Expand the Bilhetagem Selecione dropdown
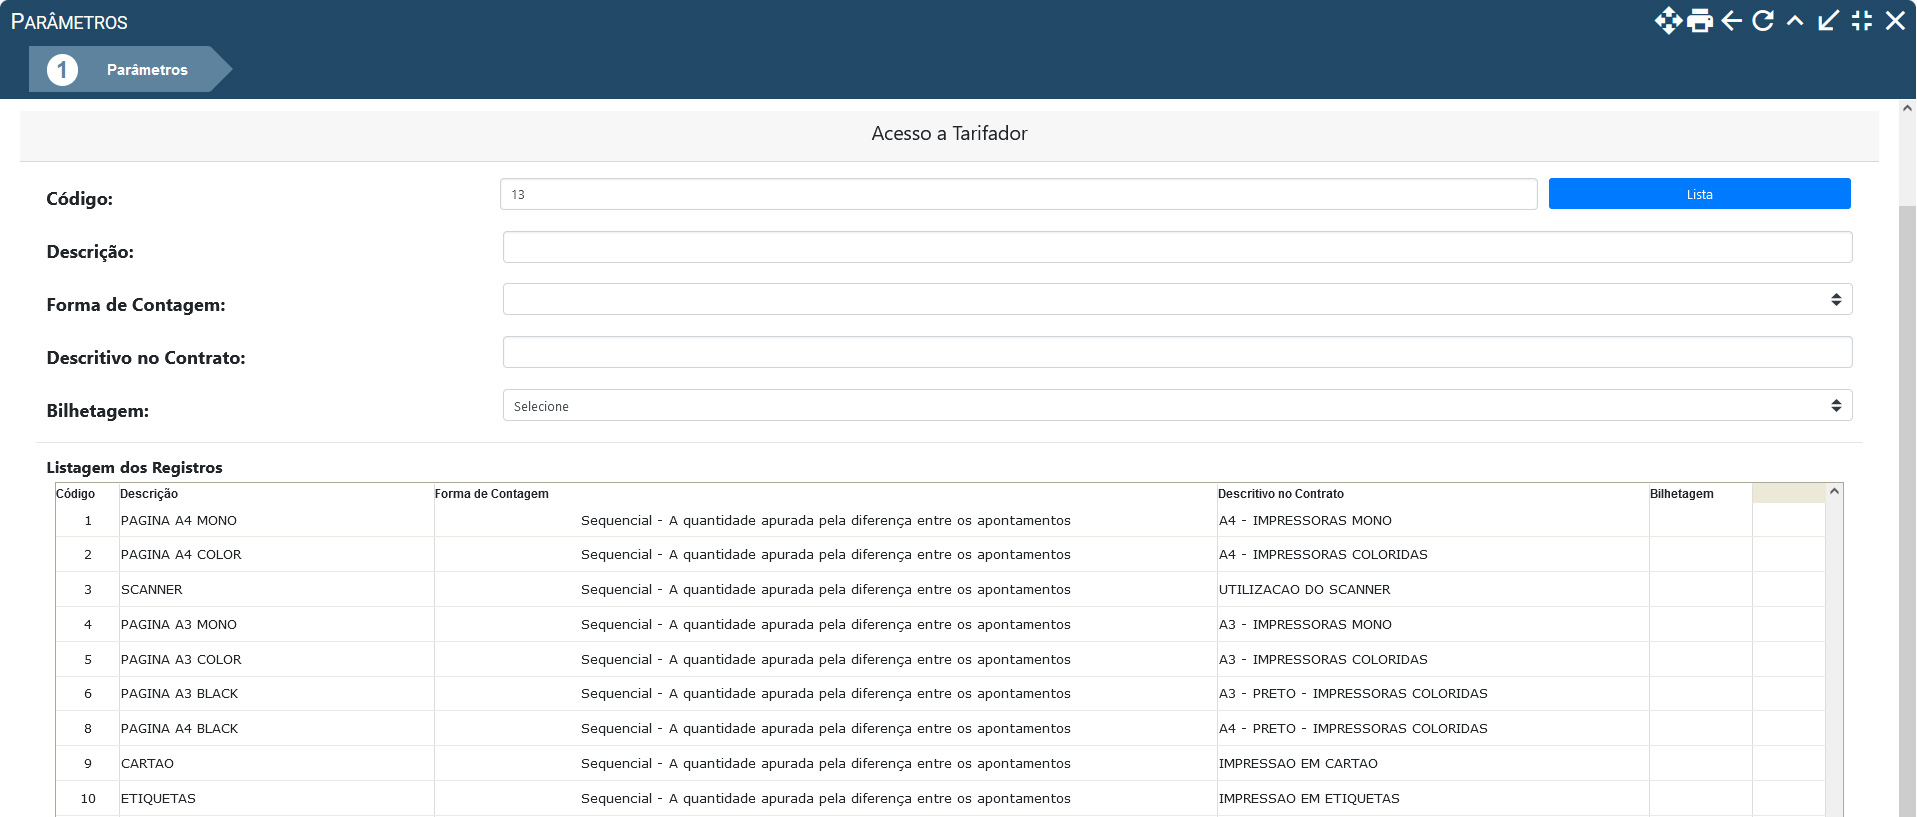Screen dimensions: 1917x817 coord(1177,406)
